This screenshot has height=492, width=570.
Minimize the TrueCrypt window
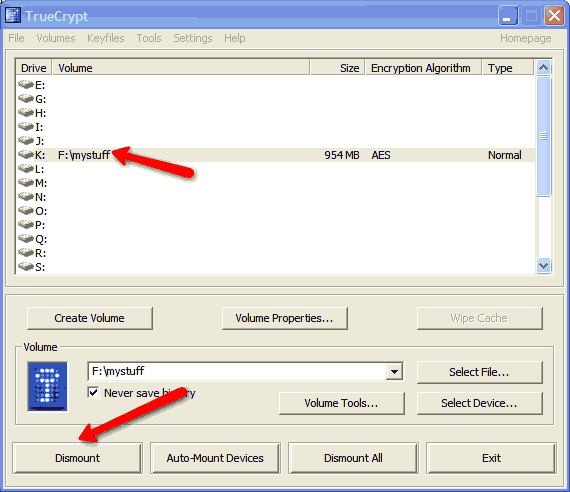[x=508, y=16]
